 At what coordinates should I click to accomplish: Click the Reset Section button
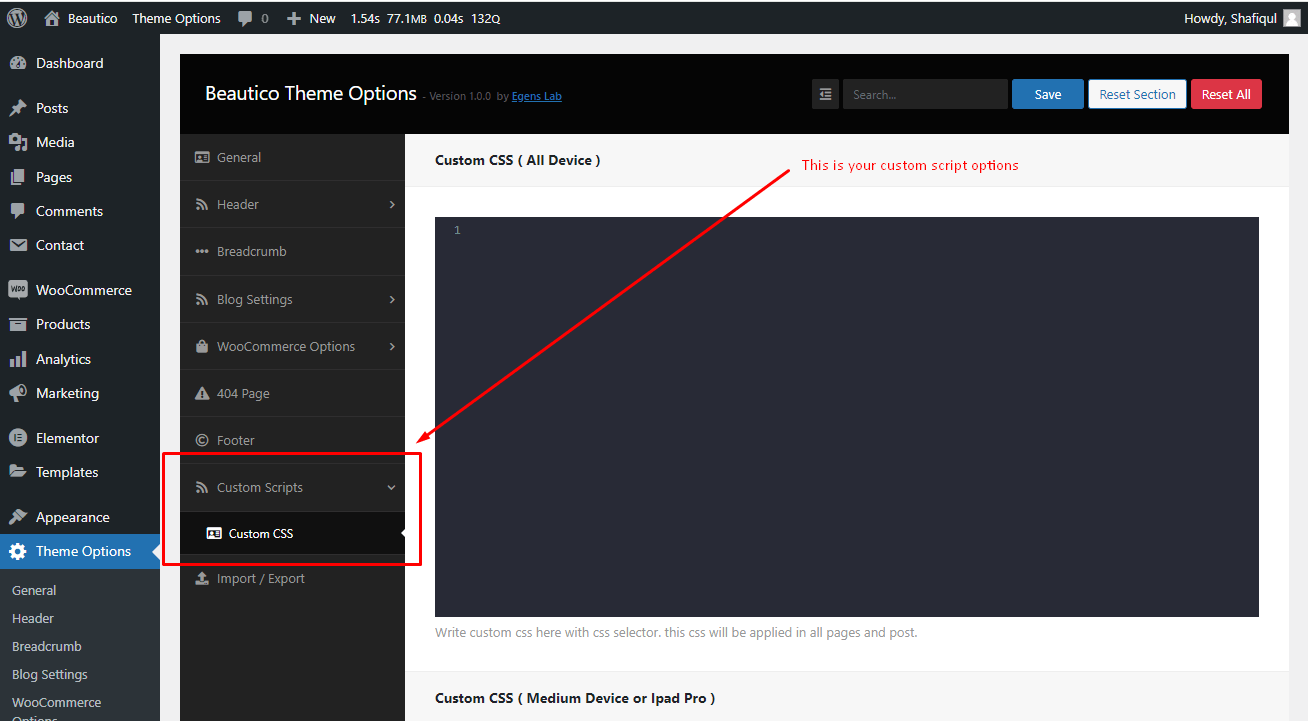pyautogui.click(x=1138, y=94)
